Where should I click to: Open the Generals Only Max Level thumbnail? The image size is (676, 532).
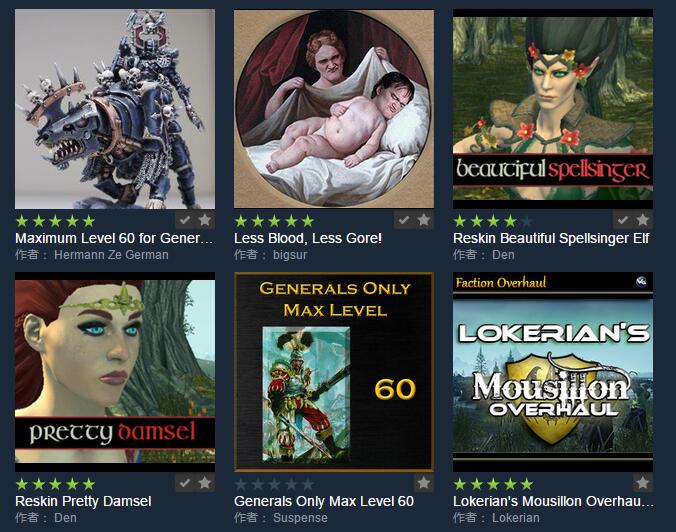pos(334,372)
